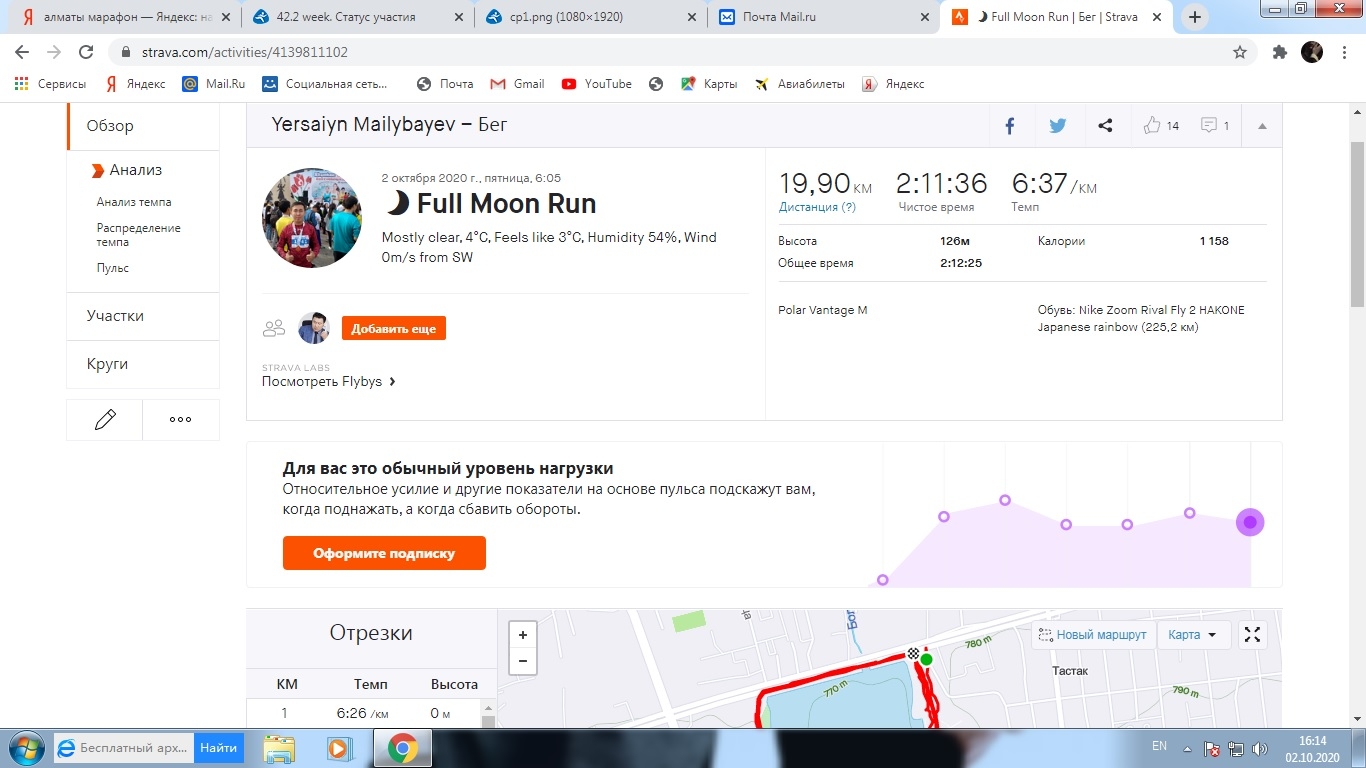
Task: Click the pencil edit activity icon
Action: coord(105,420)
